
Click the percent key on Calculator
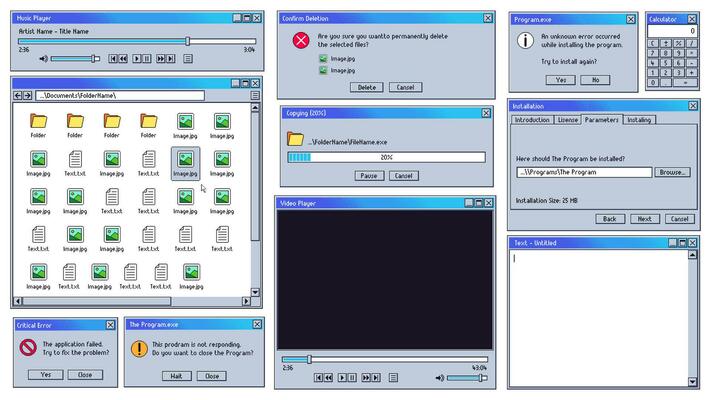click(x=679, y=44)
